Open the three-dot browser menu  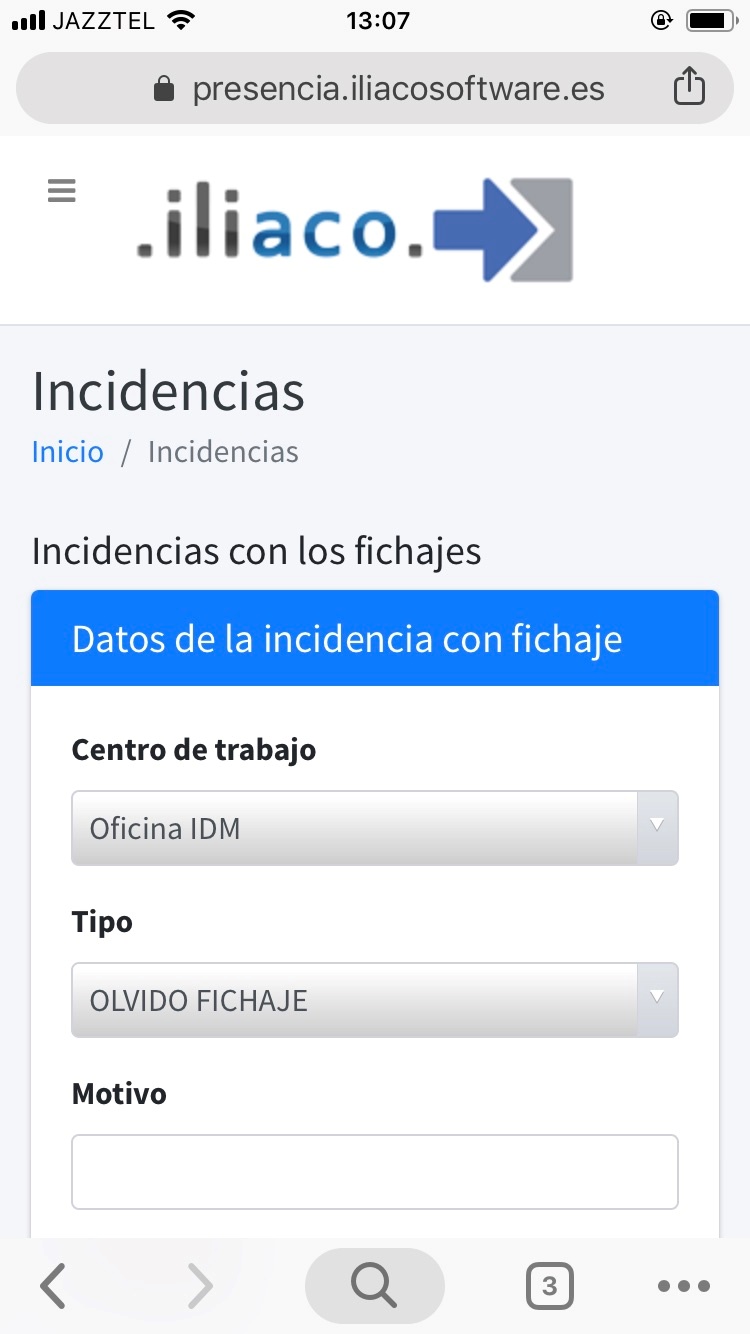click(684, 1286)
